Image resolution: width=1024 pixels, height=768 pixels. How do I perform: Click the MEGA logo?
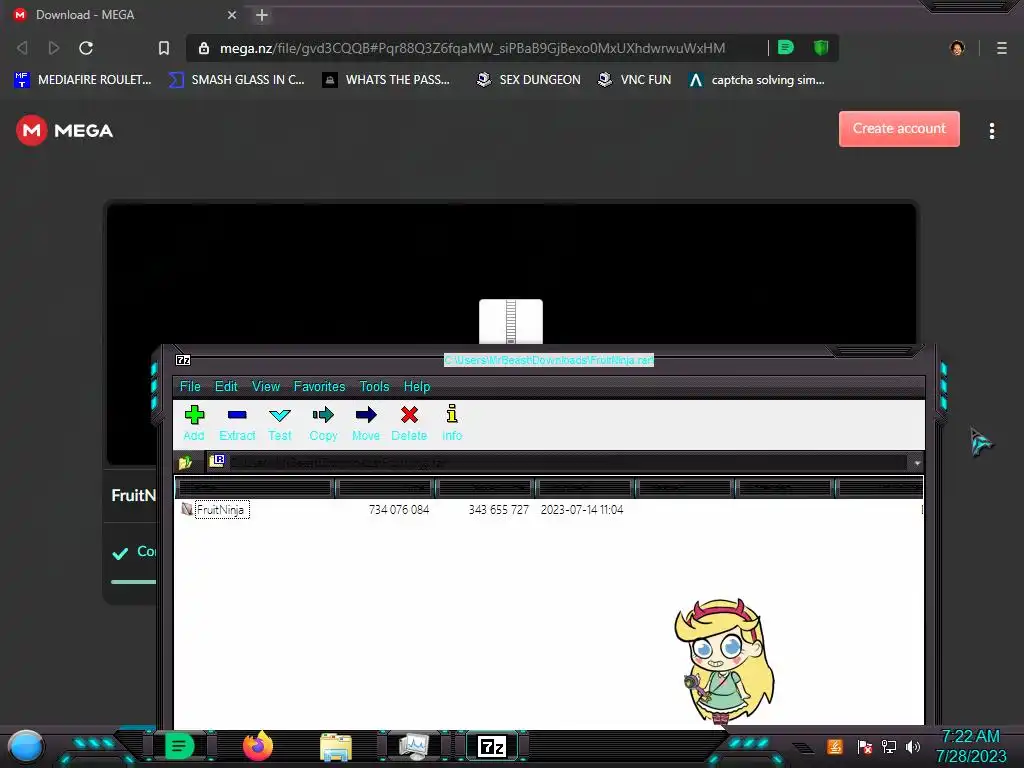pos(64,131)
